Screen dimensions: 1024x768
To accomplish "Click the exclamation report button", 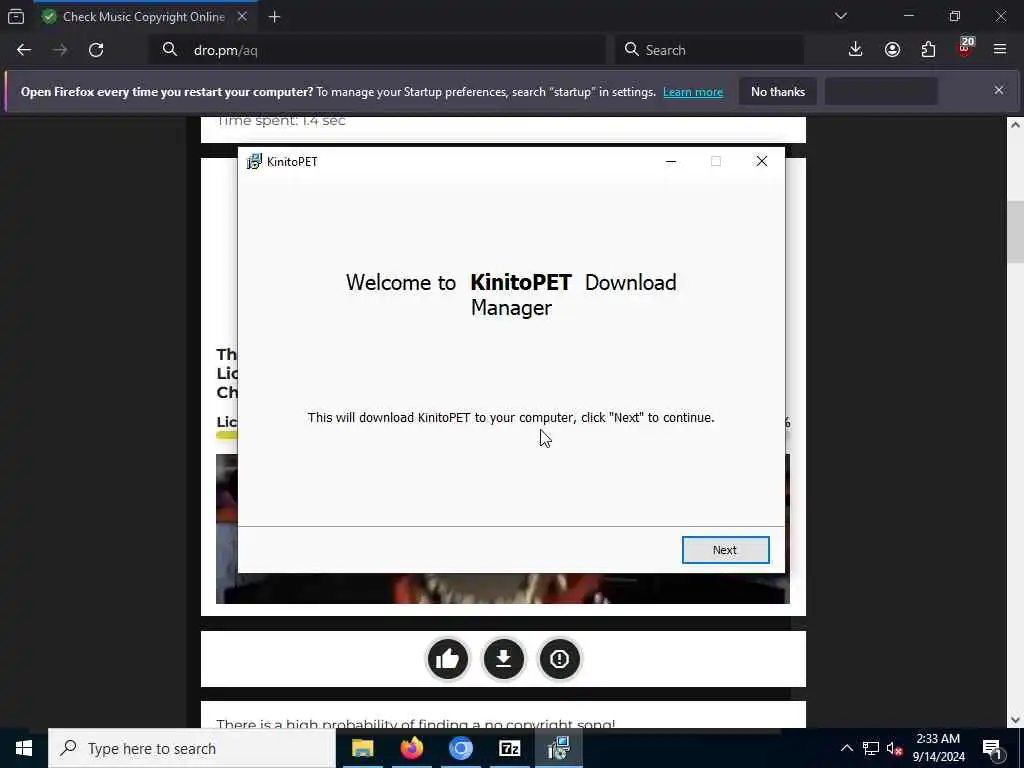I will point(559,659).
